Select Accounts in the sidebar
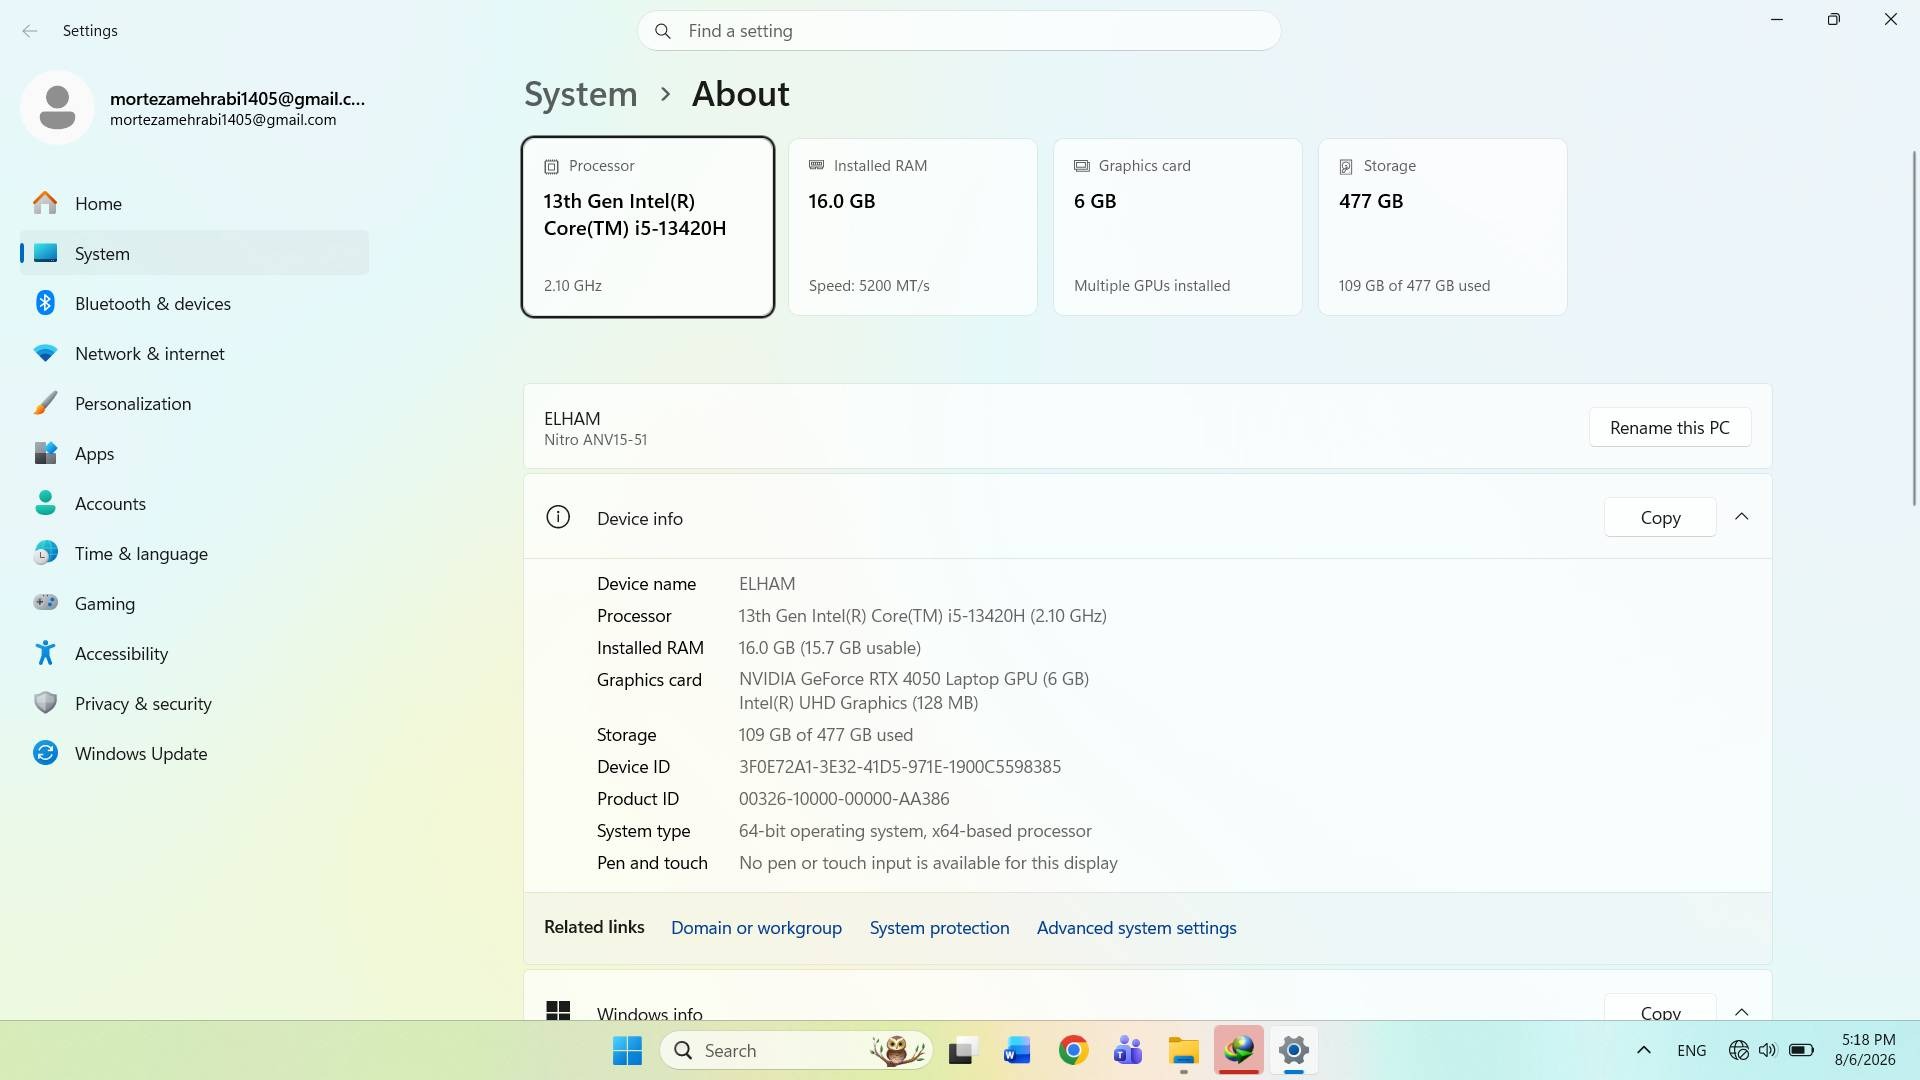Screen dimensions: 1920x1080 tap(194, 503)
